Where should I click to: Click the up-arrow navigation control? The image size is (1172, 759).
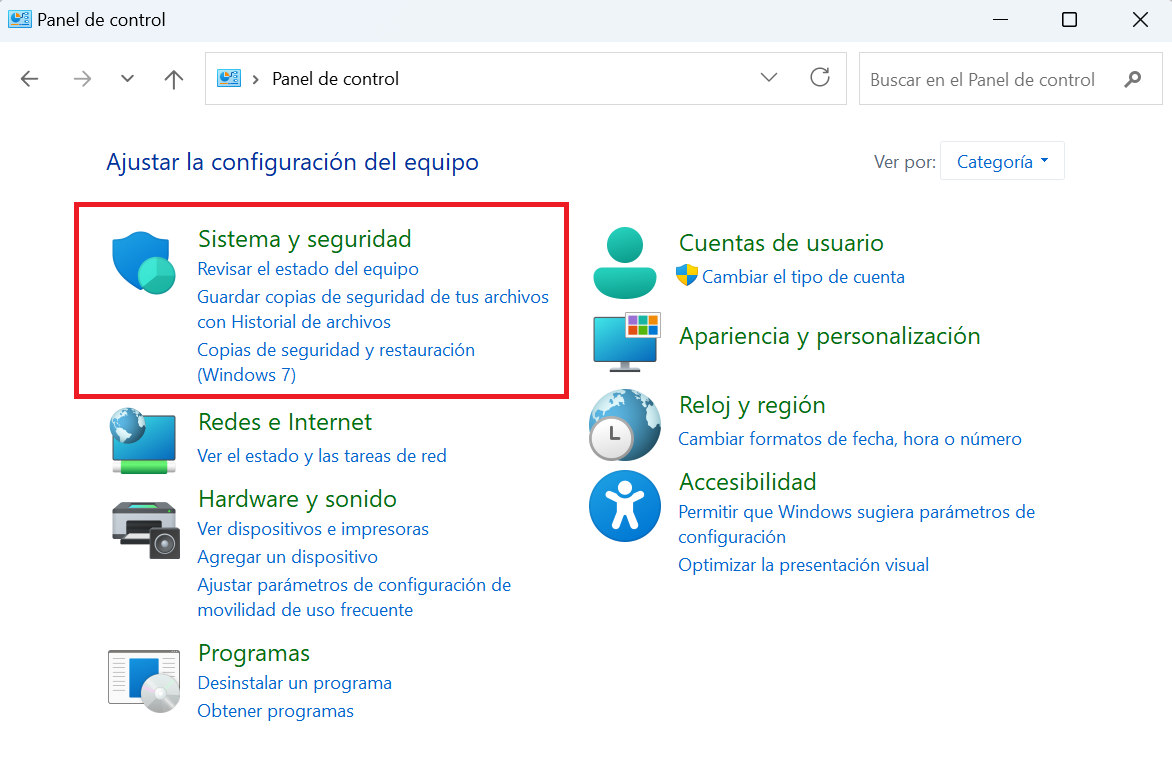click(x=173, y=78)
